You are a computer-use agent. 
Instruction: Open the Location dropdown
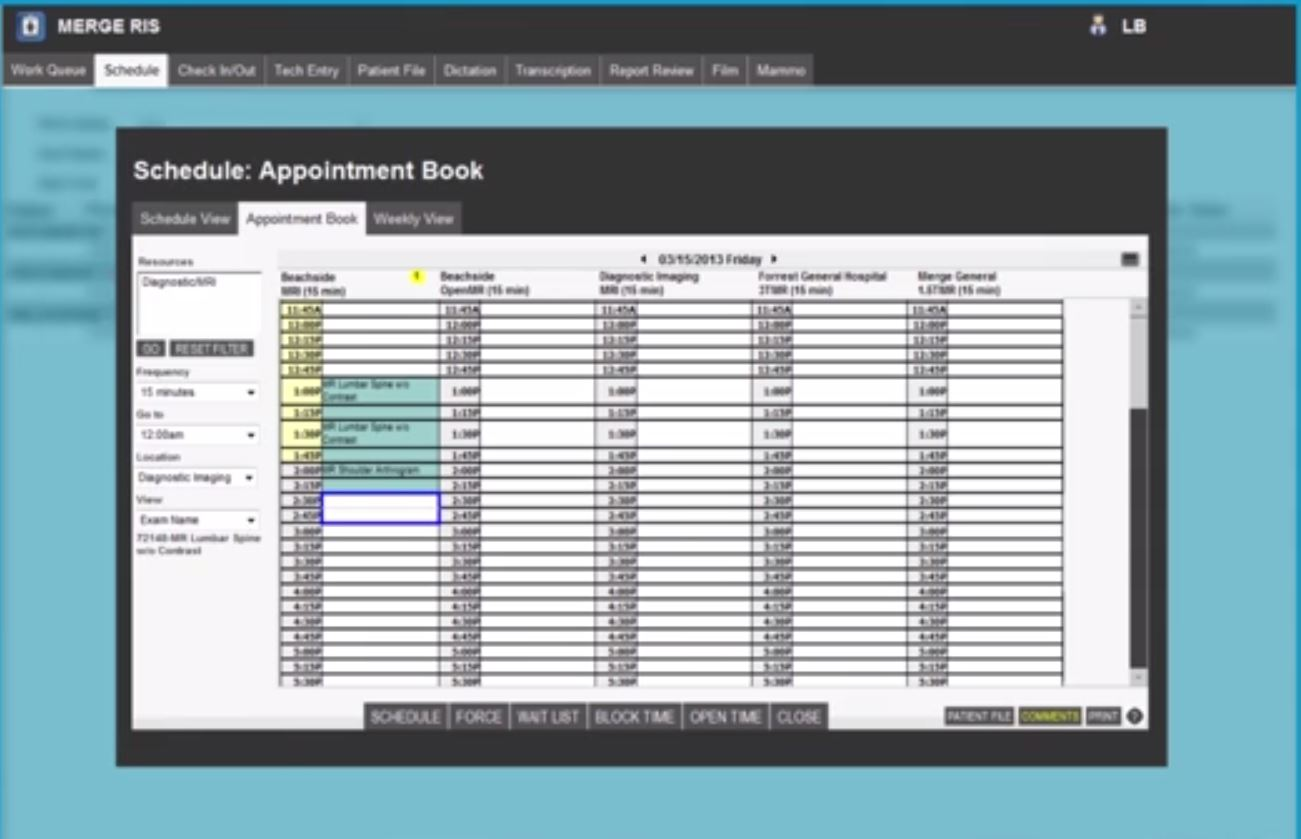(198, 478)
